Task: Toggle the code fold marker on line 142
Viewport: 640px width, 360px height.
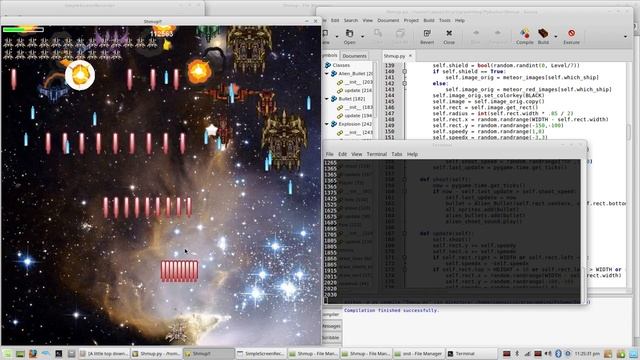Action: tap(404, 83)
